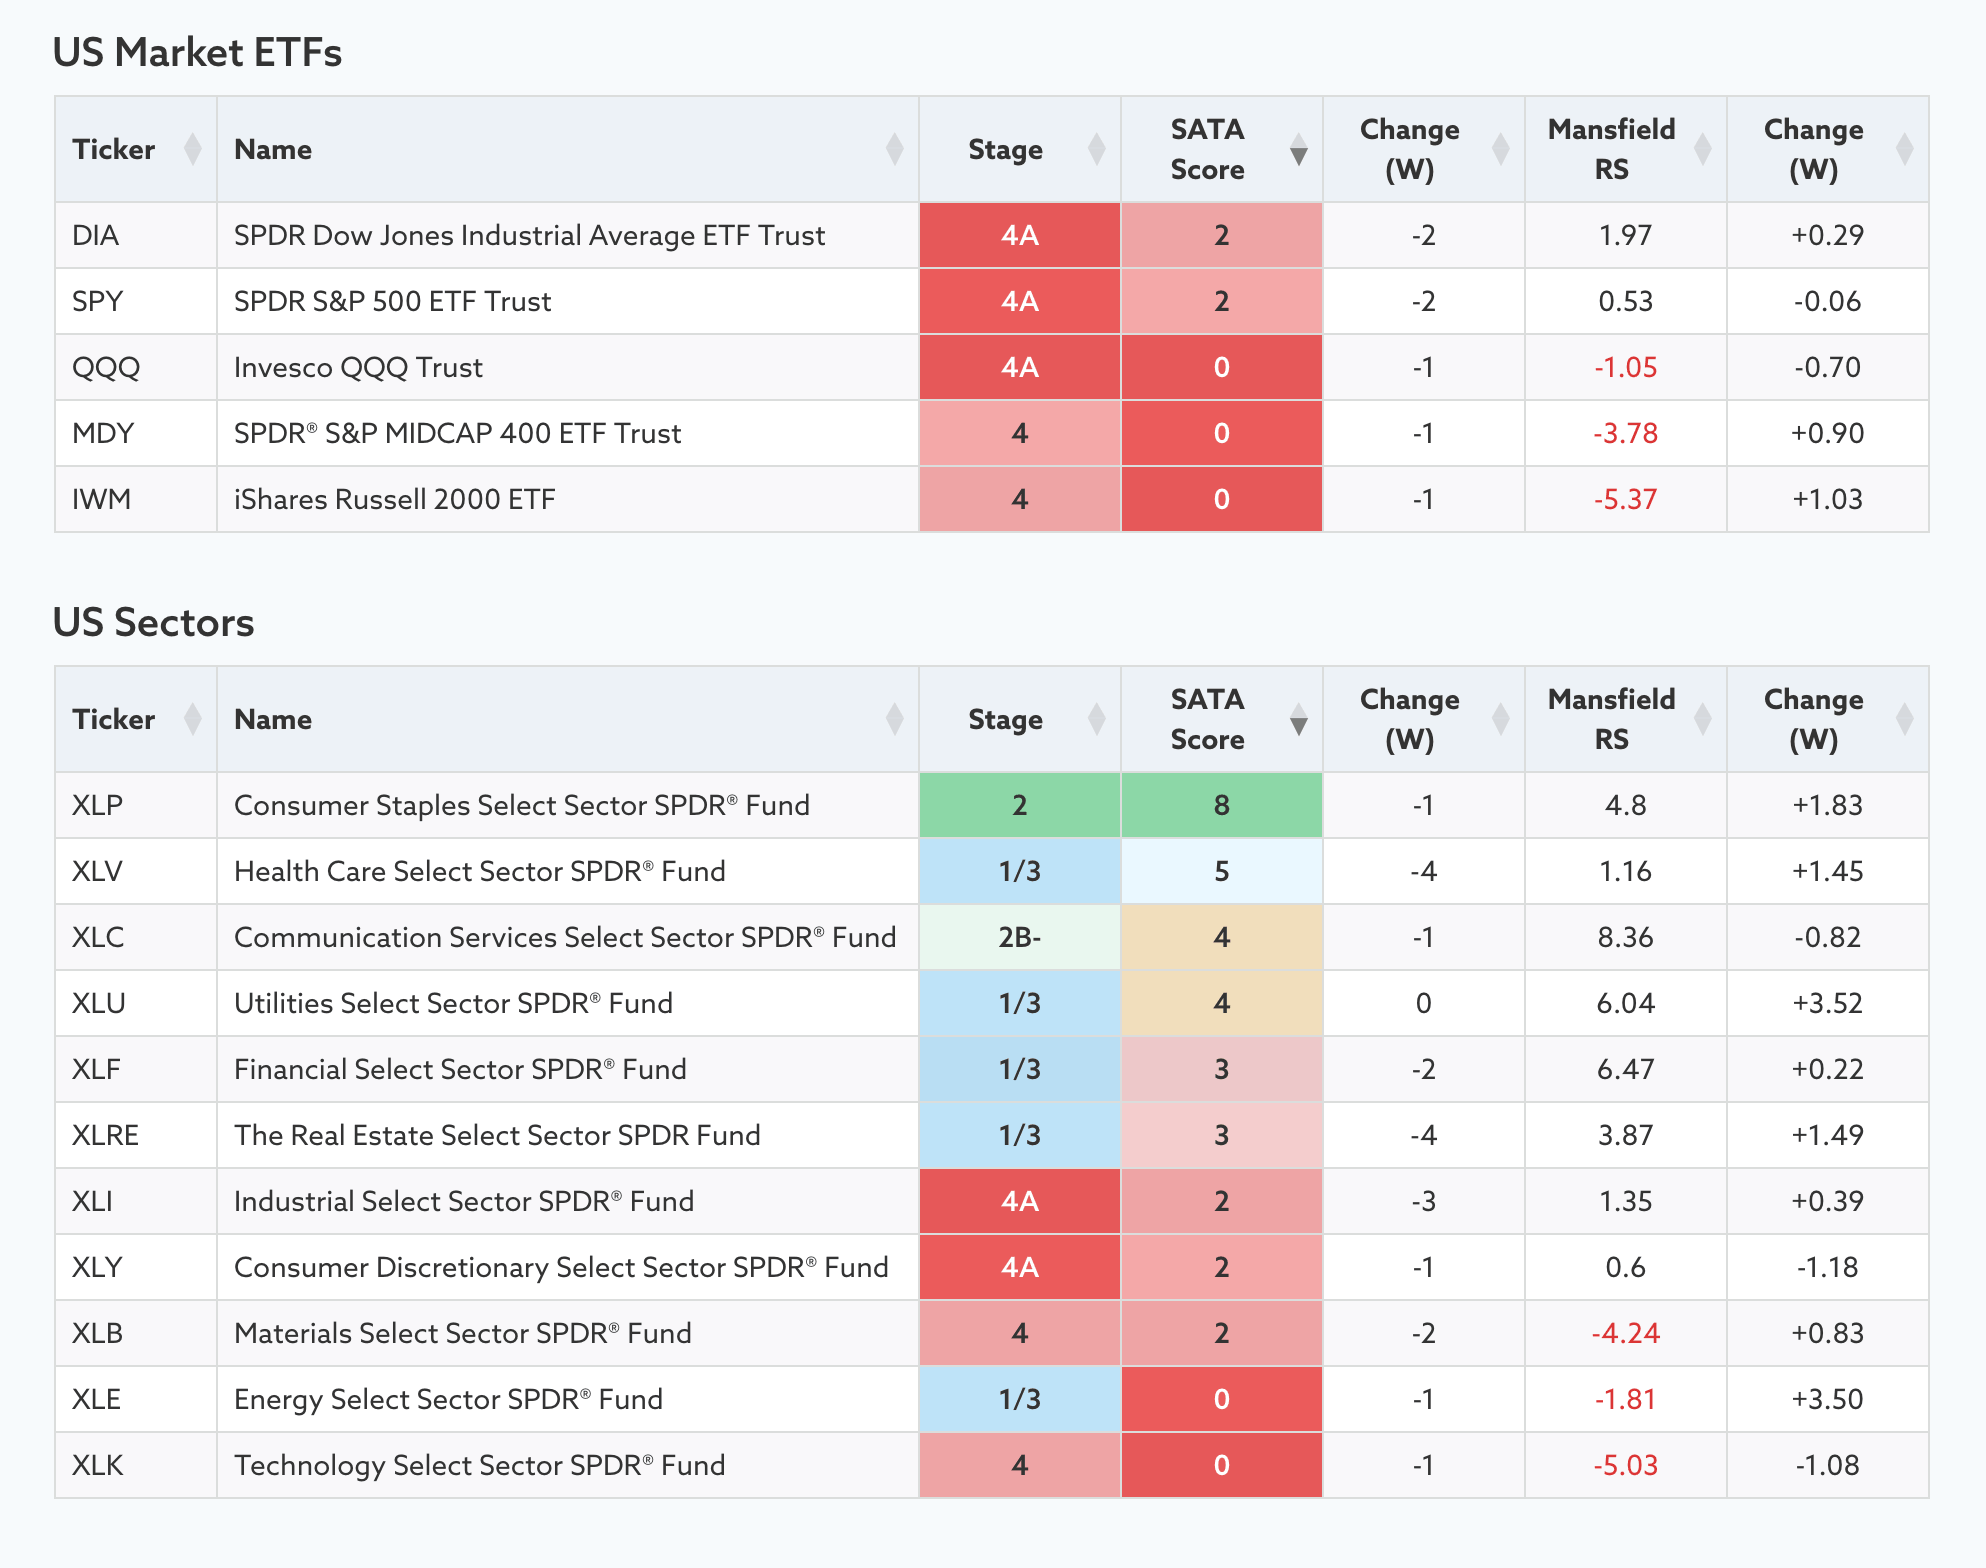Select iShares Russell 2000 ETF name

(394, 499)
